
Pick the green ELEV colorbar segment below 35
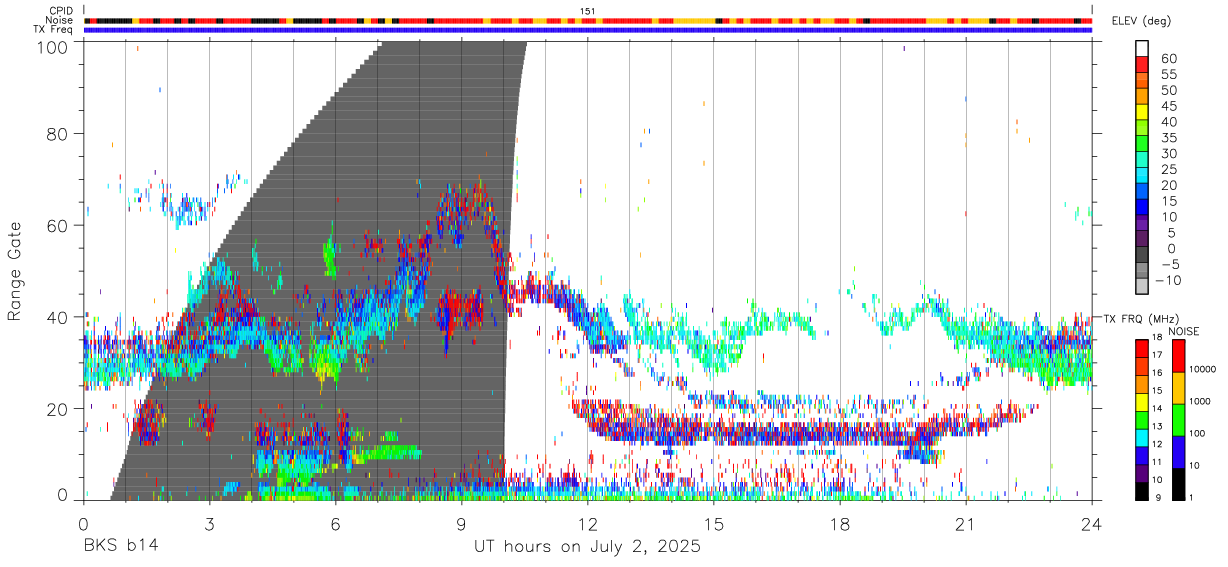point(1143,145)
